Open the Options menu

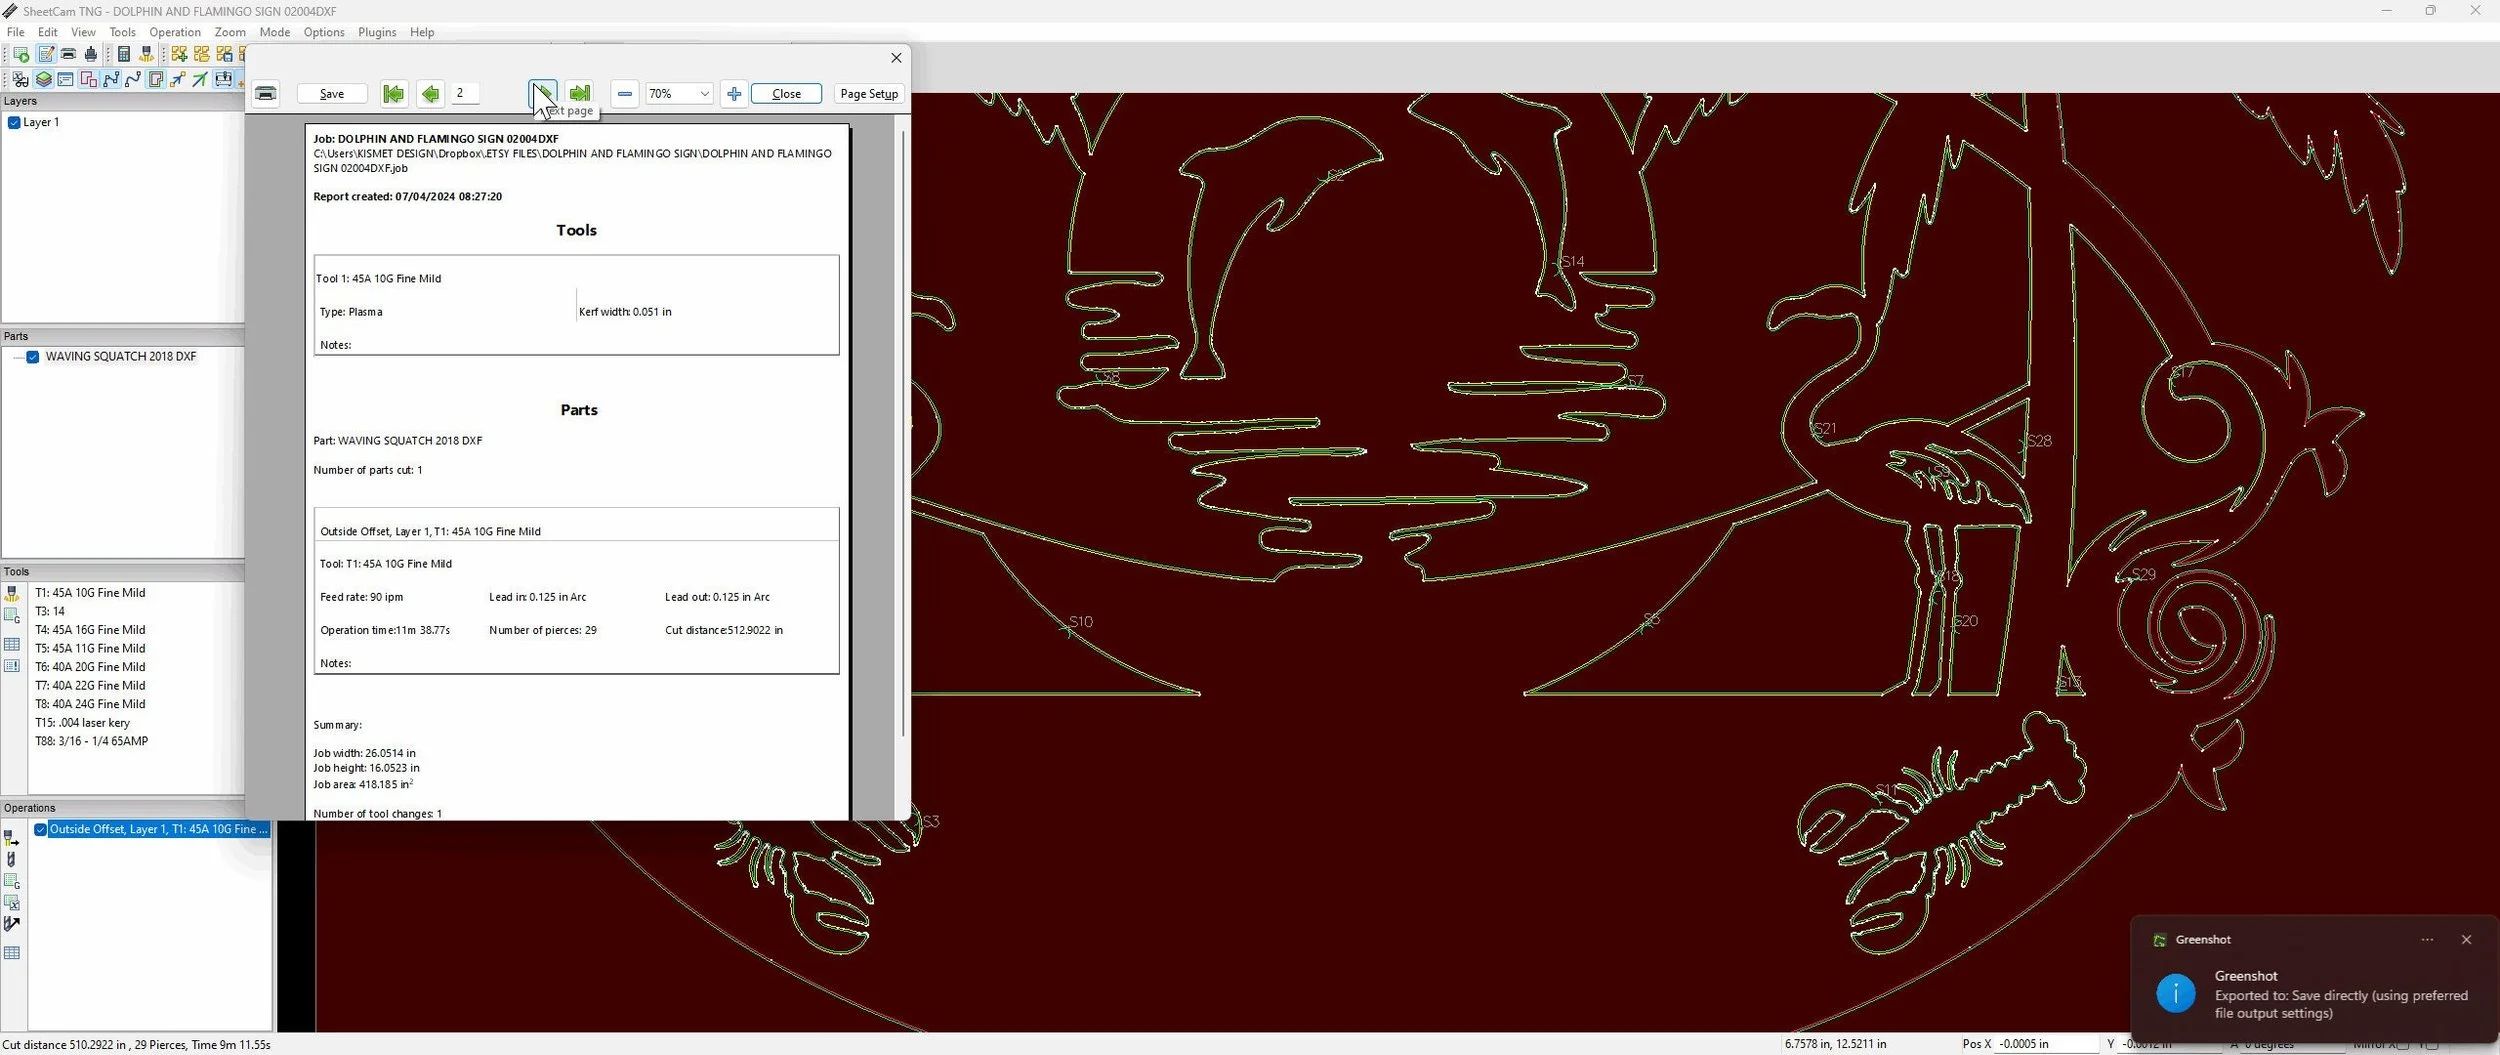[324, 32]
